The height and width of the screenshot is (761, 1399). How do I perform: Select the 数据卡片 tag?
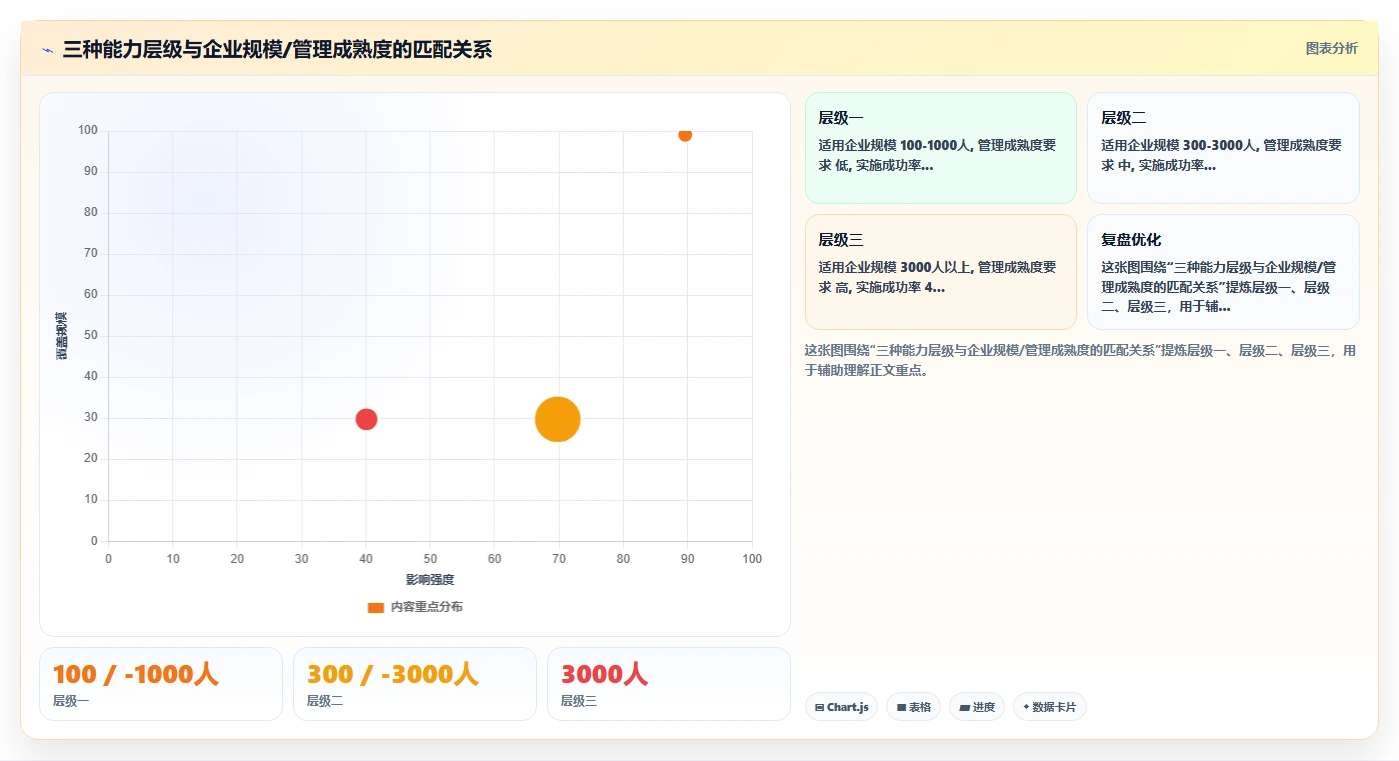(x=1050, y=707)
